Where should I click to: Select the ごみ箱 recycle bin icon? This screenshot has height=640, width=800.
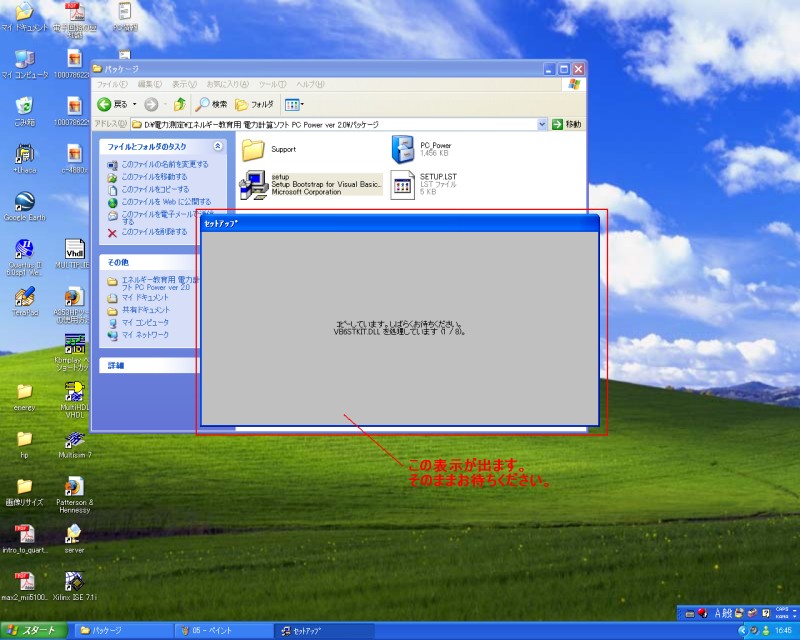pyautogui.click(x=24, y=112)
